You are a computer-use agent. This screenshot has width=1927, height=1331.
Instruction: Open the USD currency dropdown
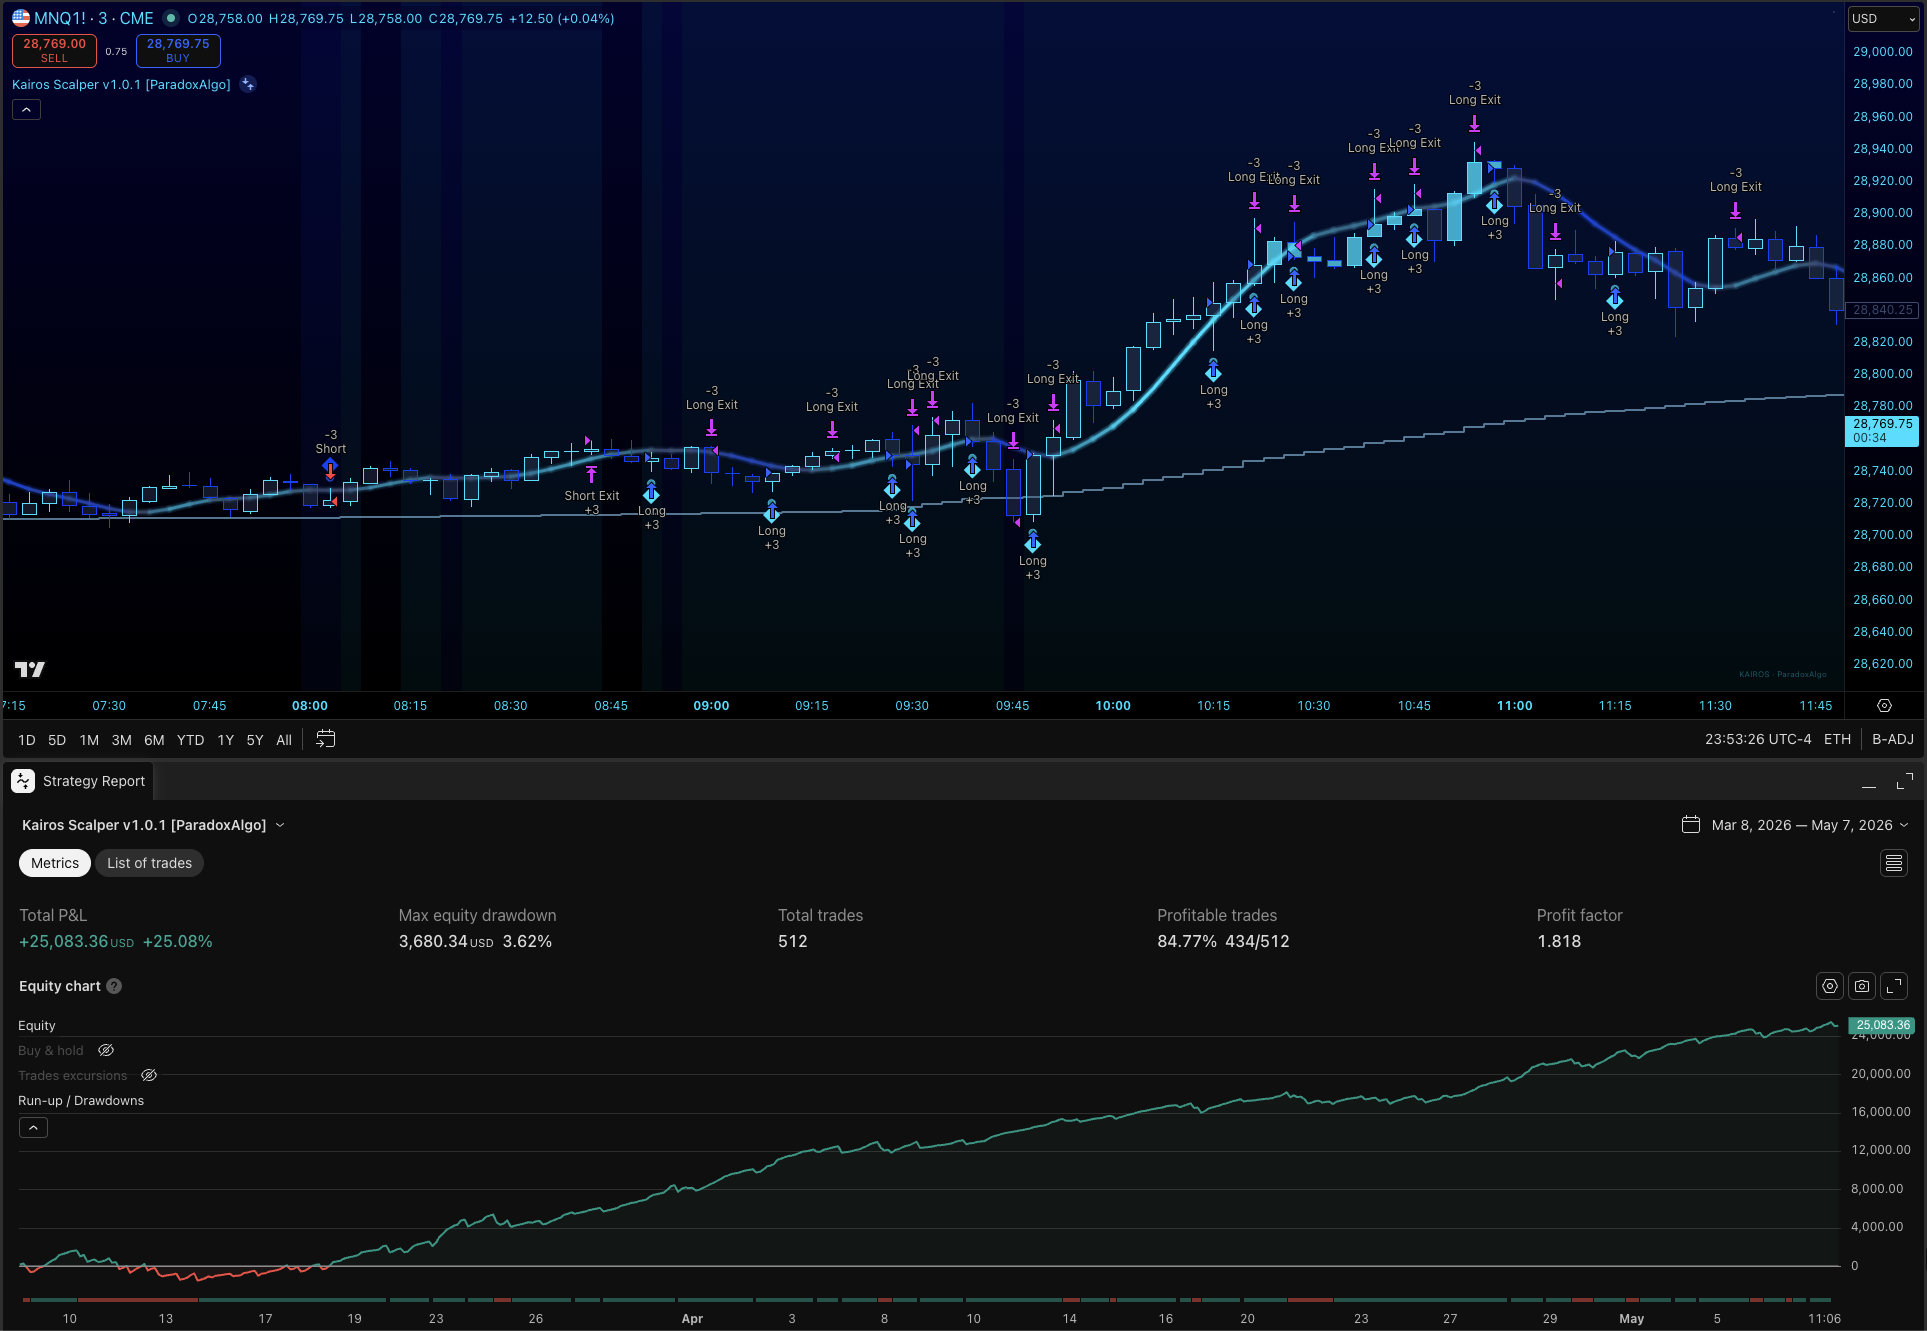pyautogui.click(x=1883, y=18)
